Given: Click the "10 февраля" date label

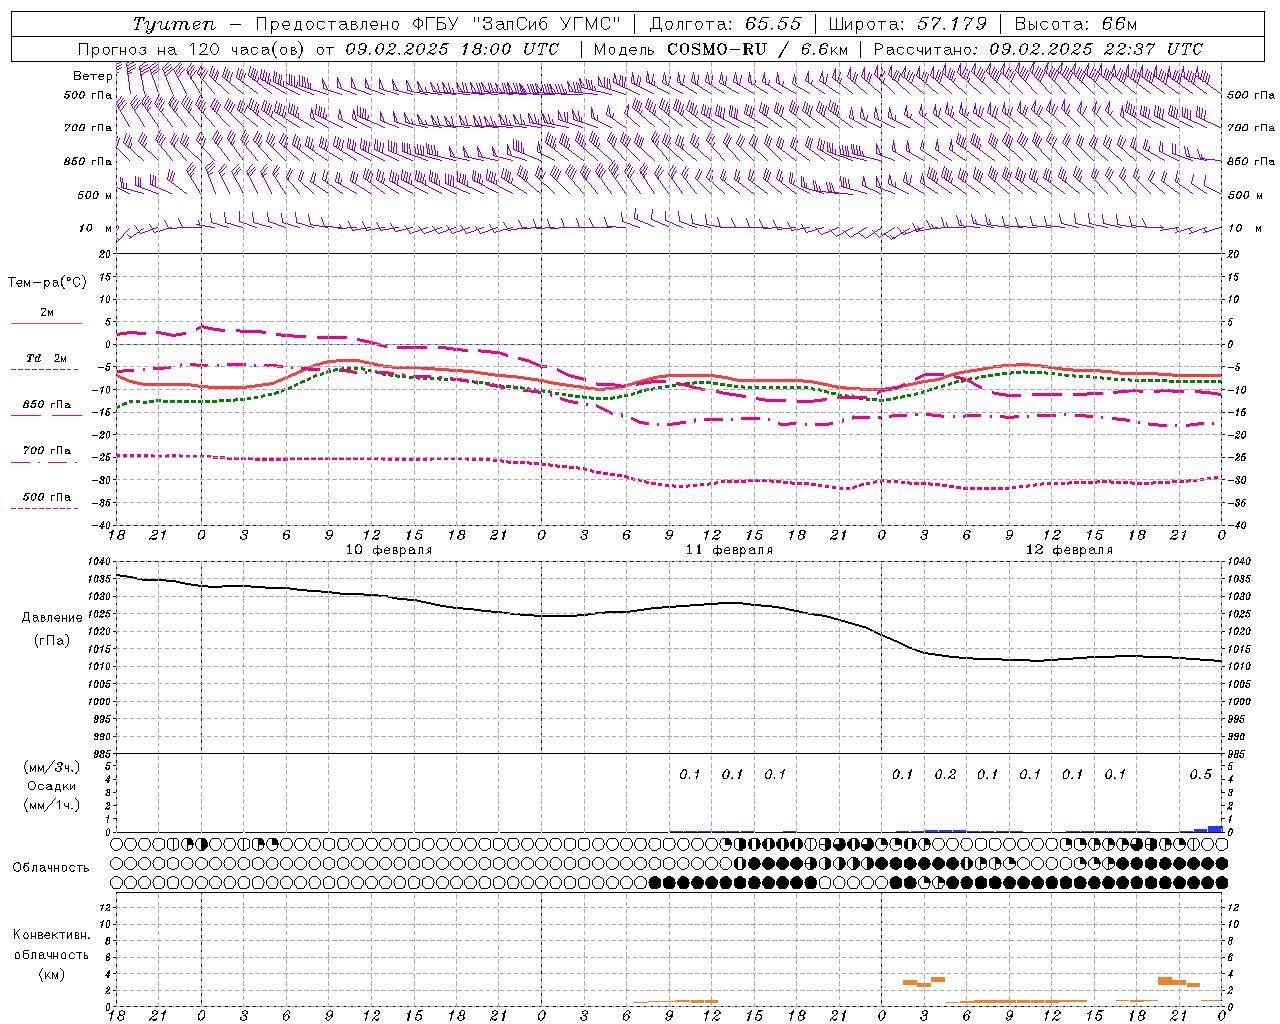Looking at the screenshot, I should (x=389, y=550).
